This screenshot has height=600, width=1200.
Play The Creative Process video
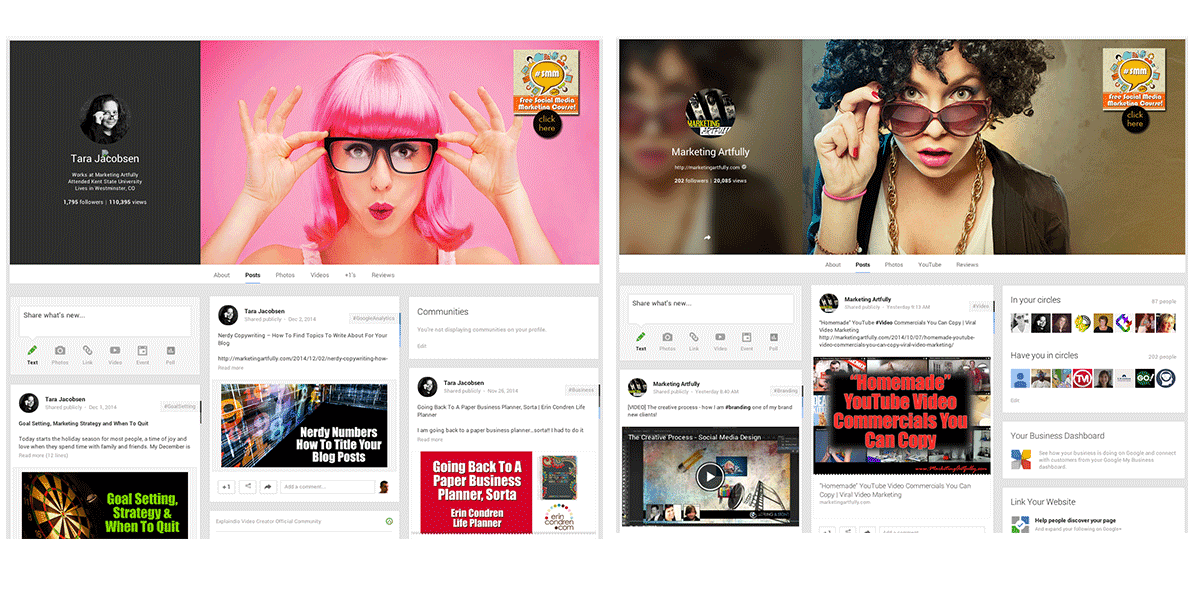710,475
